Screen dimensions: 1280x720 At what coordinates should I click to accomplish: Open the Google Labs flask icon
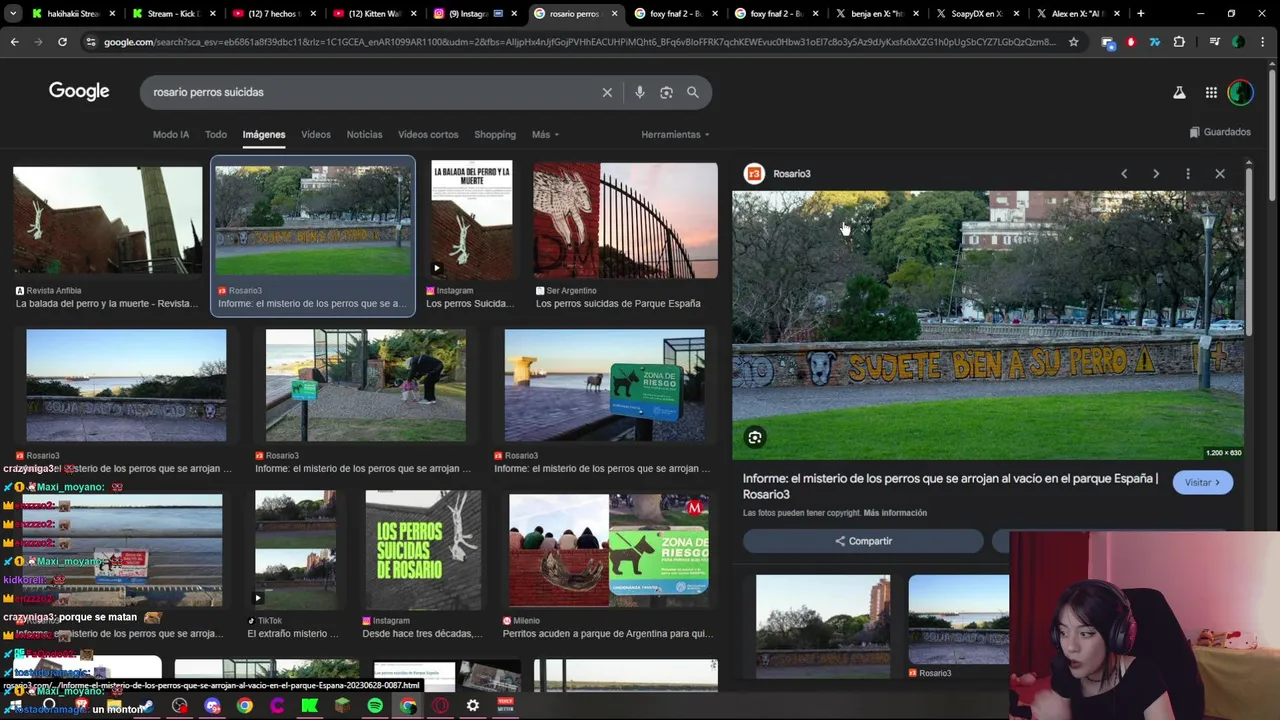1179,92
